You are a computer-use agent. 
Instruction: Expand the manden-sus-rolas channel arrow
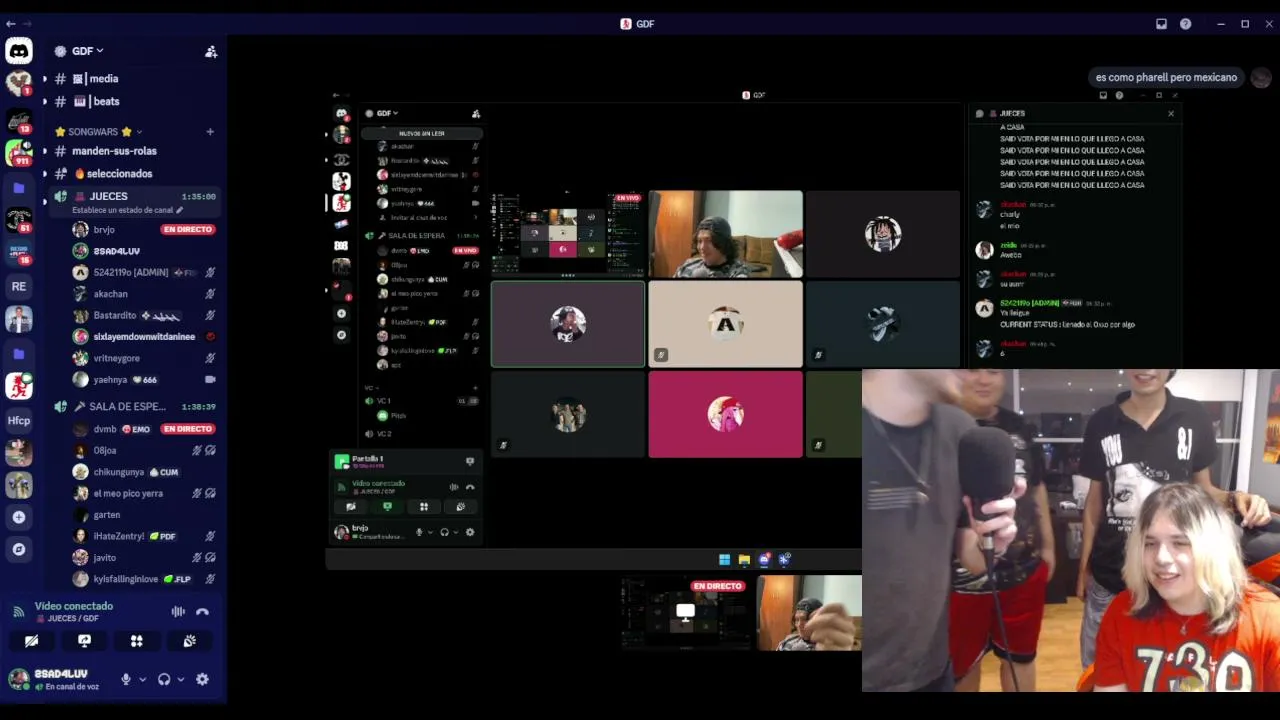point(44,151)
